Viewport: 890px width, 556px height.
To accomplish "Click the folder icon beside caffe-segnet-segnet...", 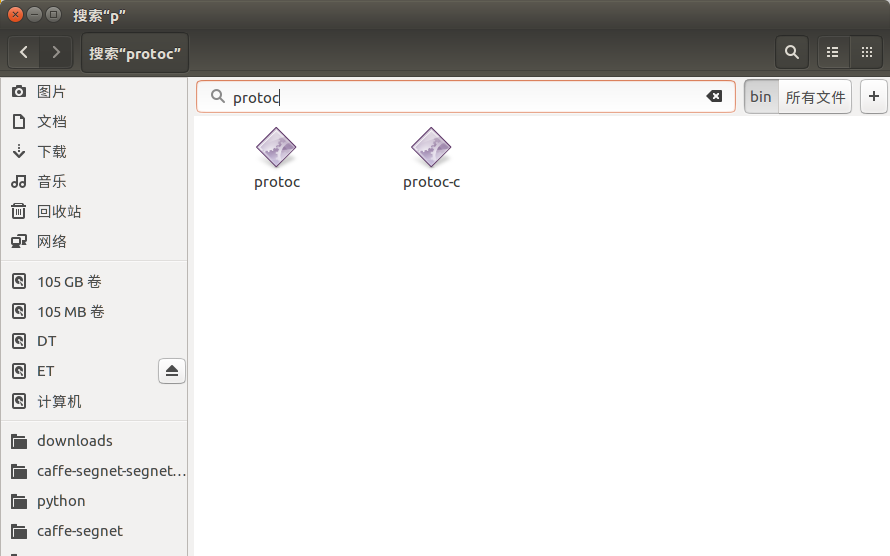I will [x=19, y=471].
